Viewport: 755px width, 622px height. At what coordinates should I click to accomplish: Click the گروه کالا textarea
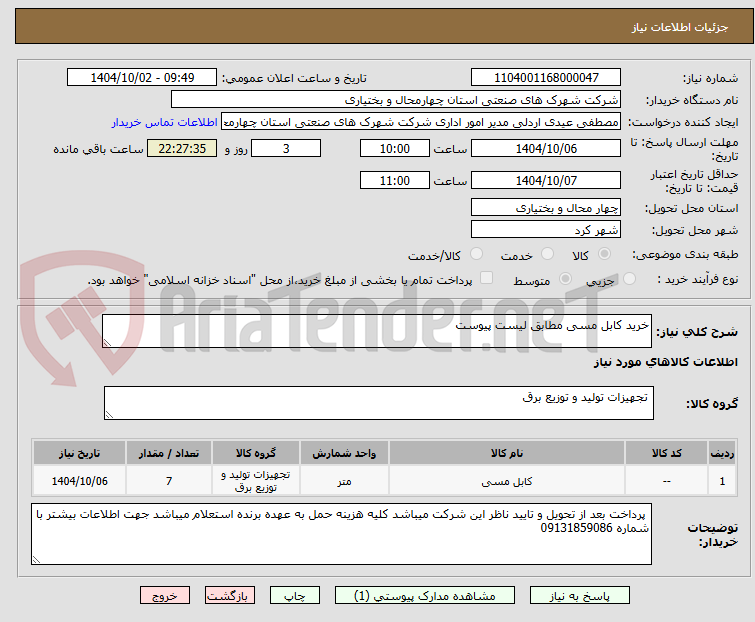tap(378, 403)
